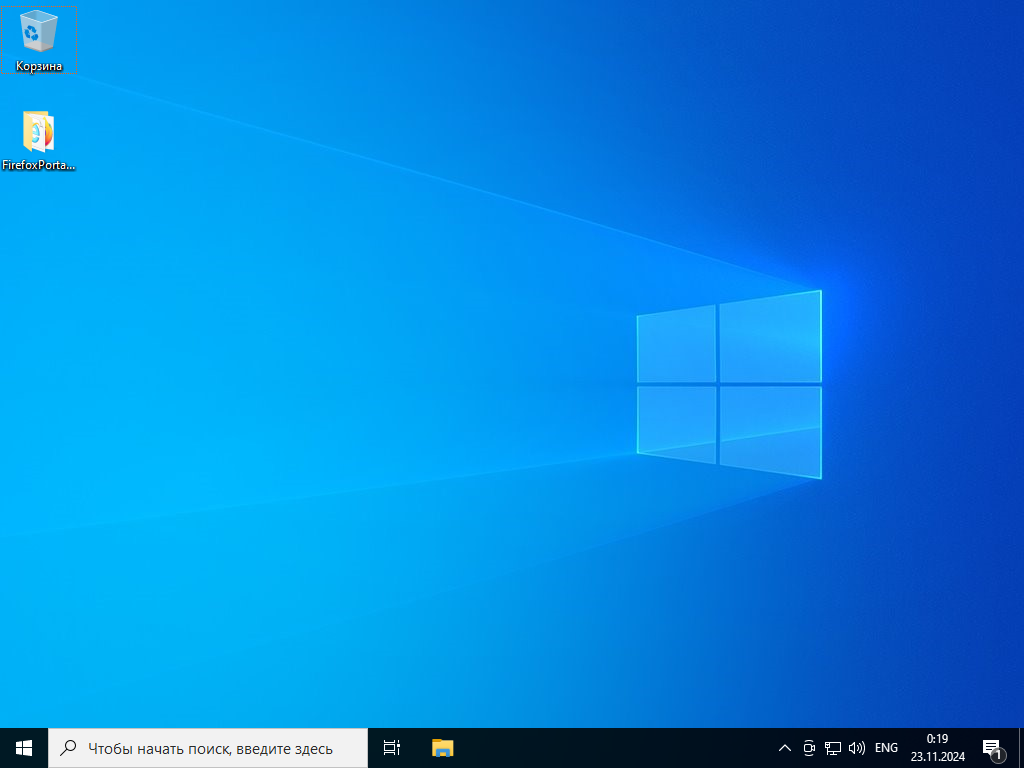This screenshot has height=768, width=1024.
Task: Open the Windows Start menu
Action: tap(24, 747)
